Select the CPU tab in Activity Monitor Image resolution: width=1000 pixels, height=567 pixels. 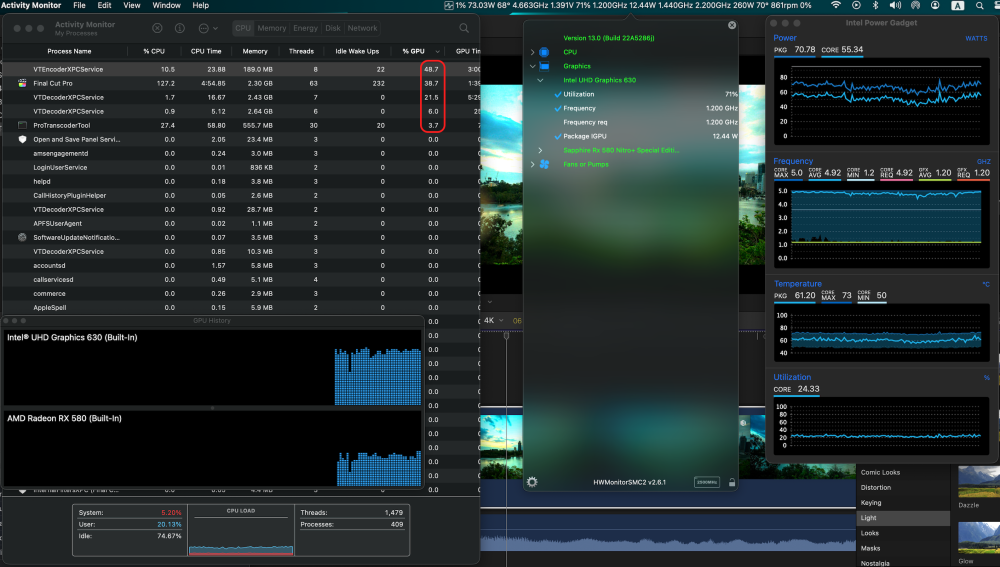(243, 28)
